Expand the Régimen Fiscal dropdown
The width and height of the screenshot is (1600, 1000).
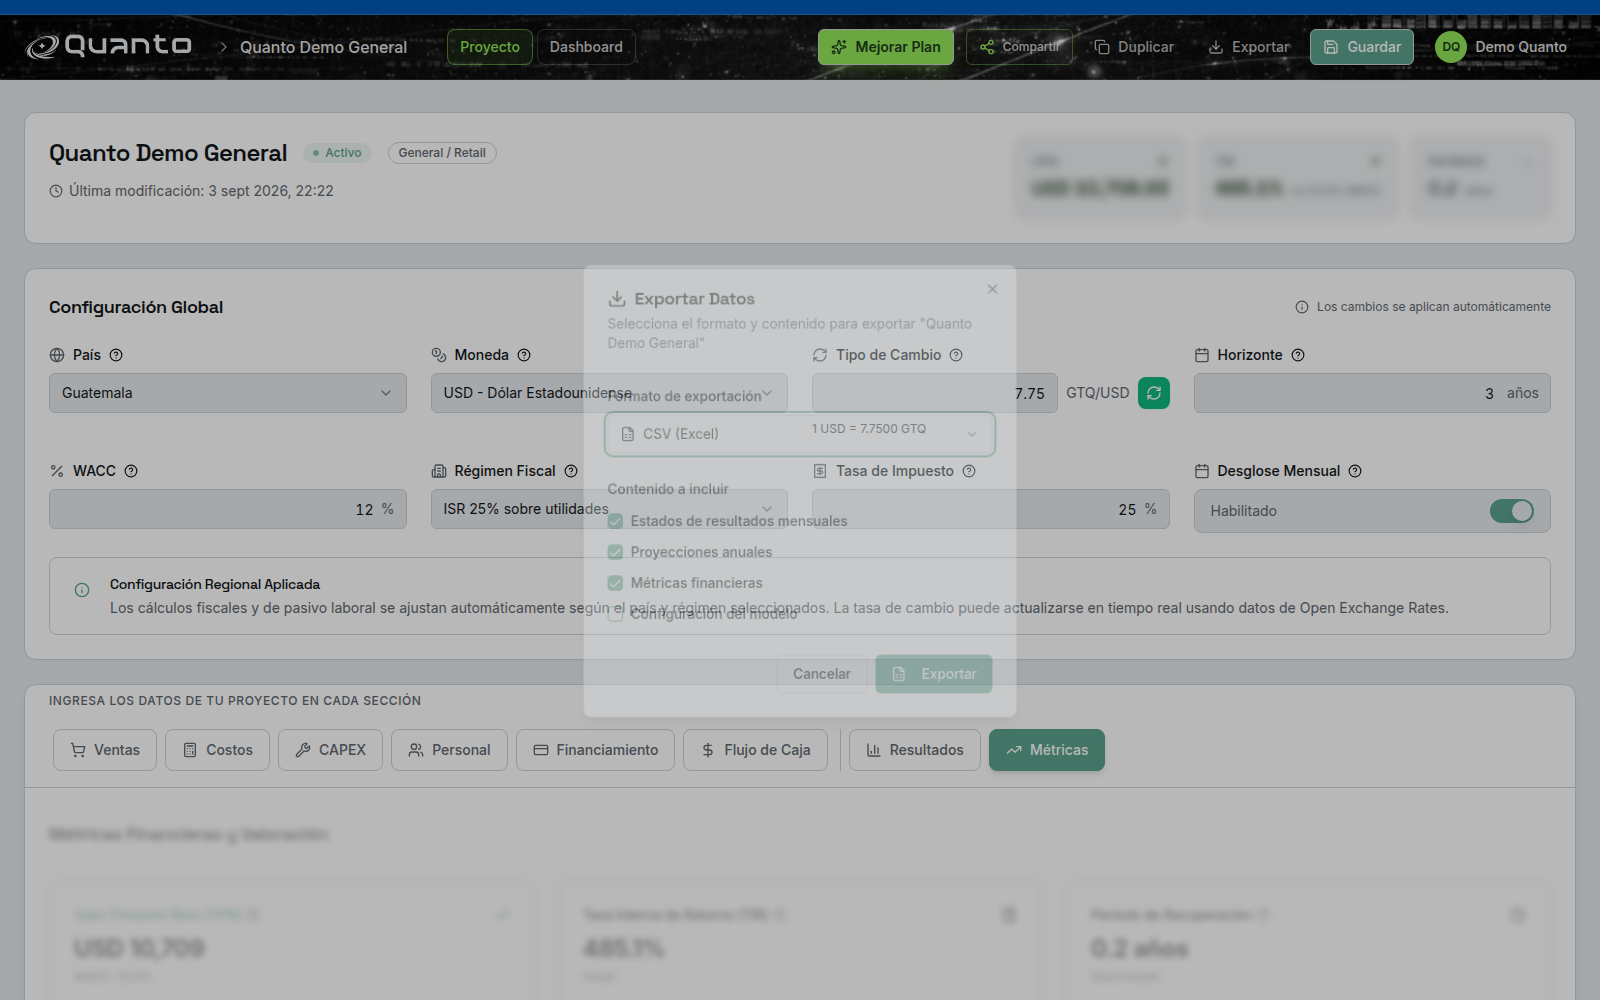click(609, 509)
